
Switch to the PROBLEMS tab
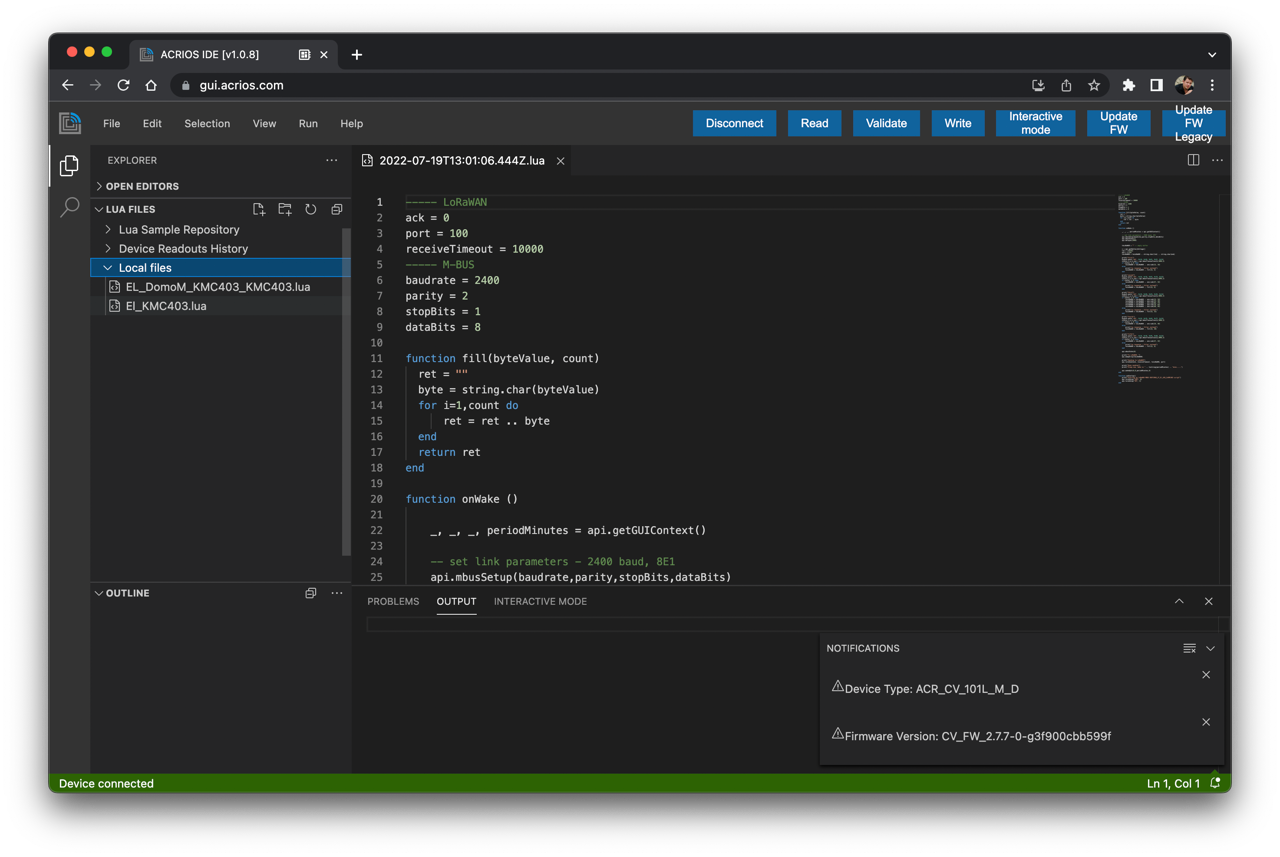[x=393, y=601]
